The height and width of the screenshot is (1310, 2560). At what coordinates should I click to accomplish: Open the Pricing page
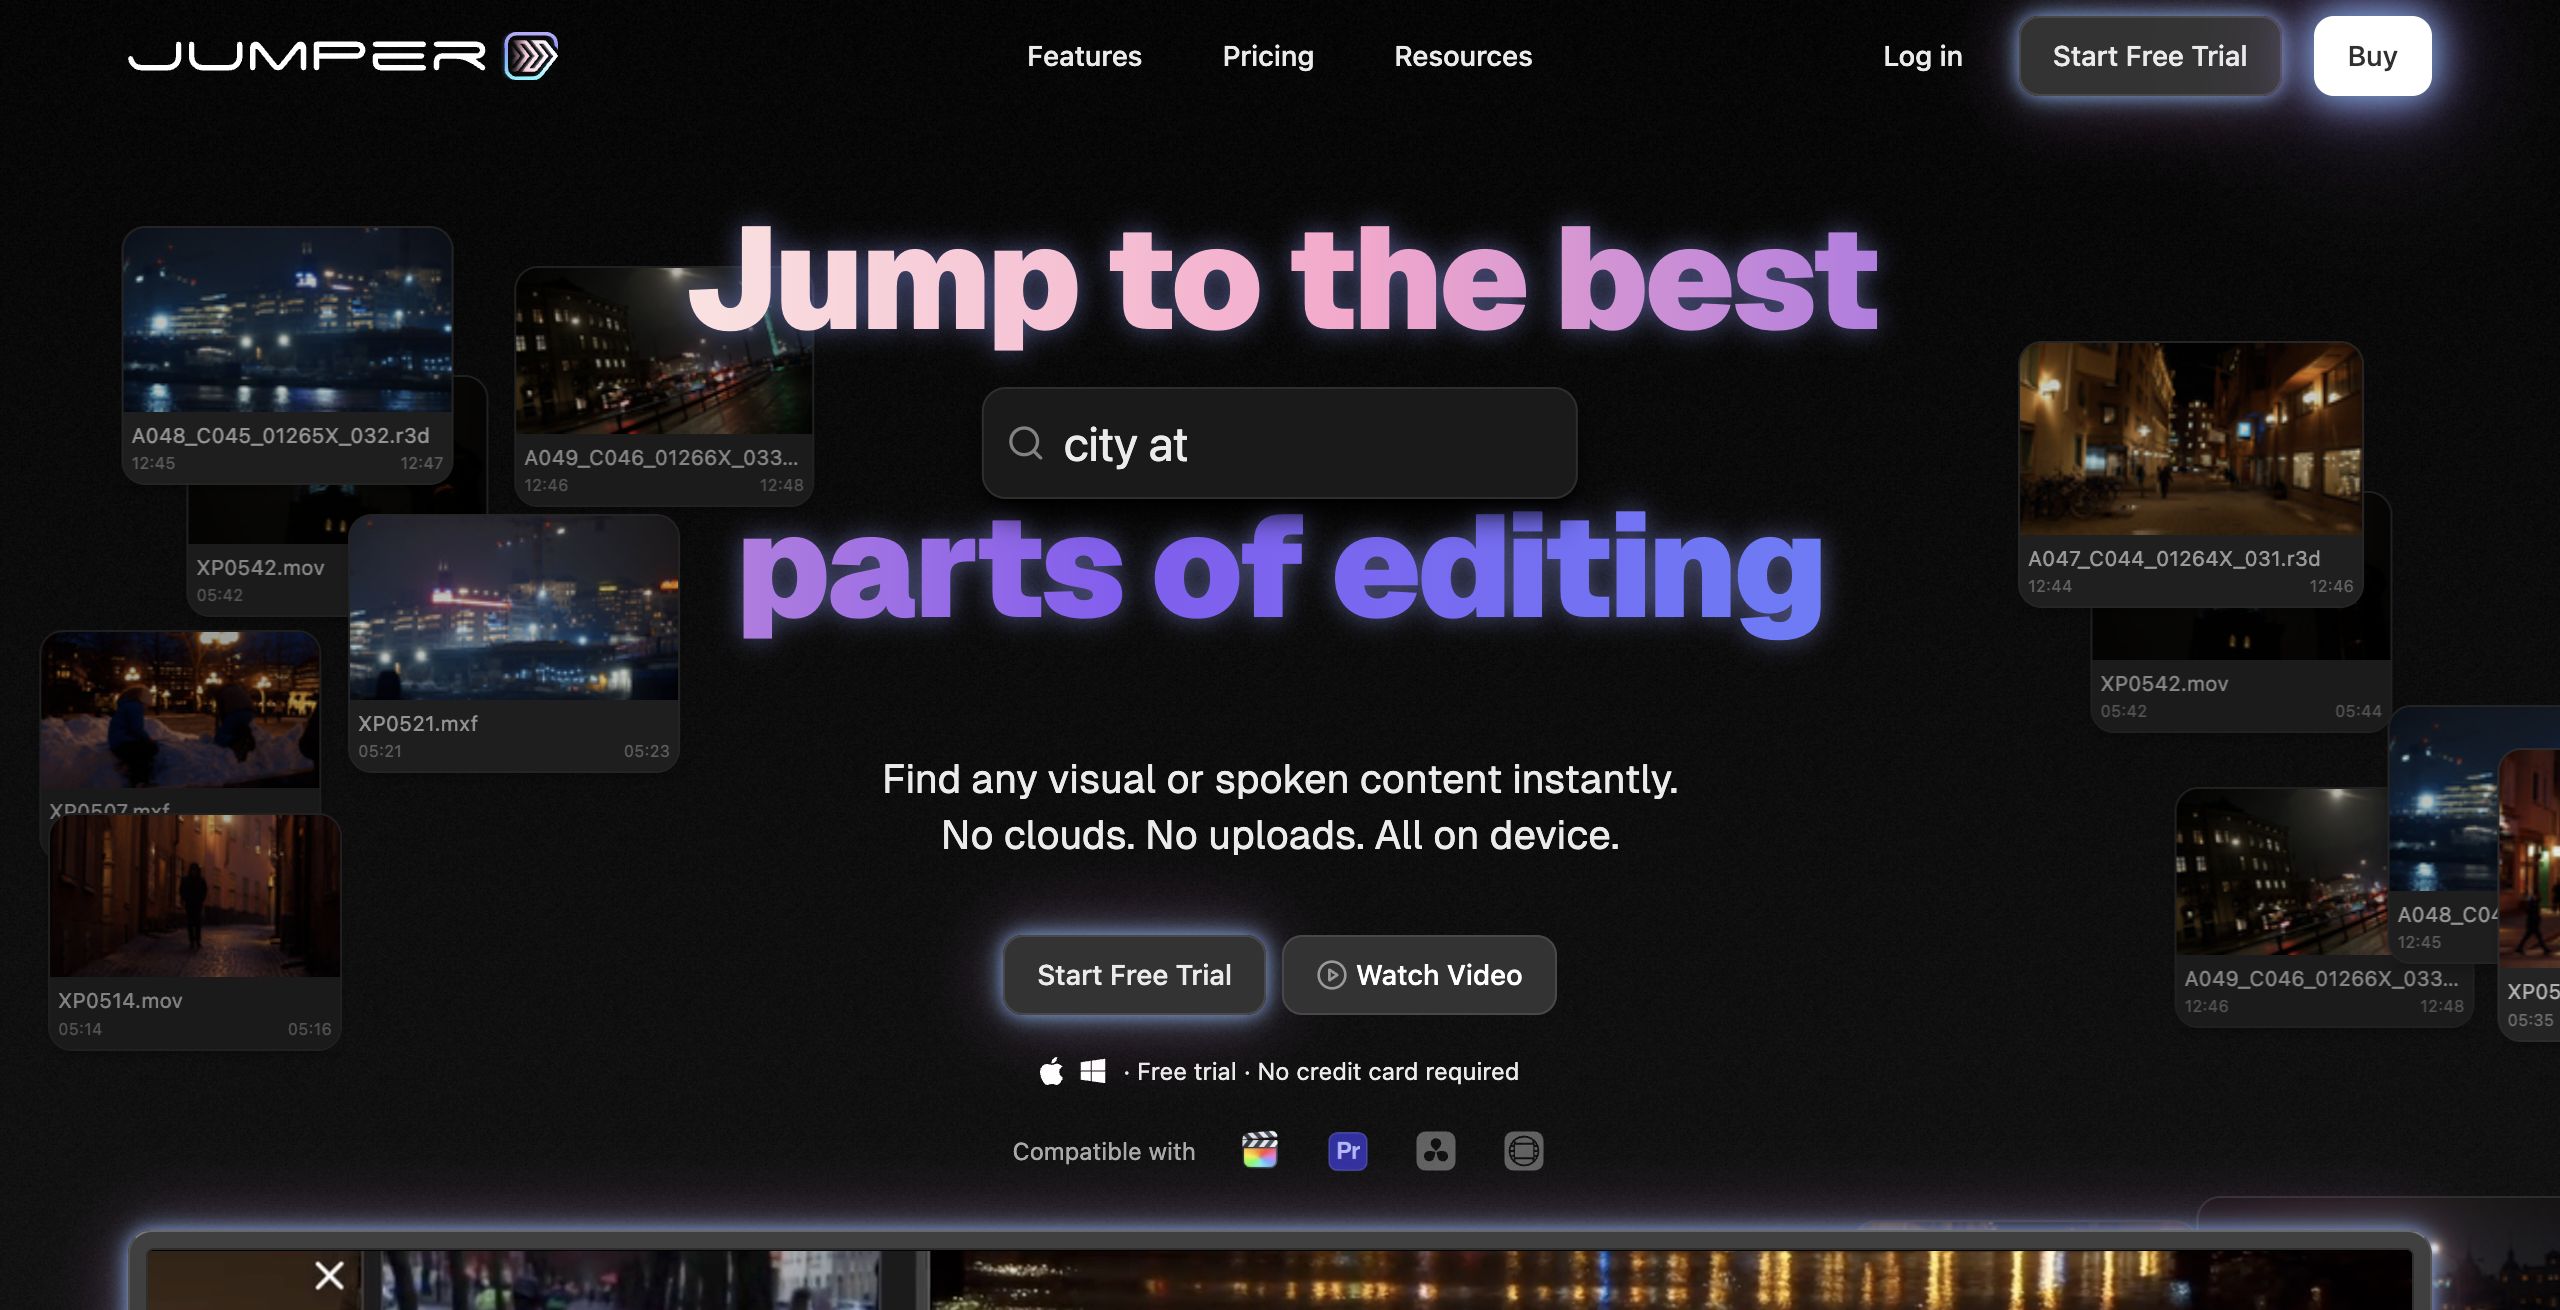1268,56
